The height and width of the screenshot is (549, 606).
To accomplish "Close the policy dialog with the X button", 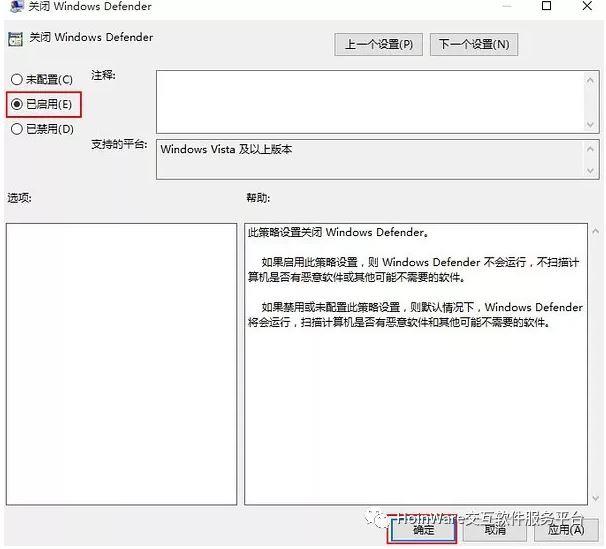I will [x=589, y=7].
